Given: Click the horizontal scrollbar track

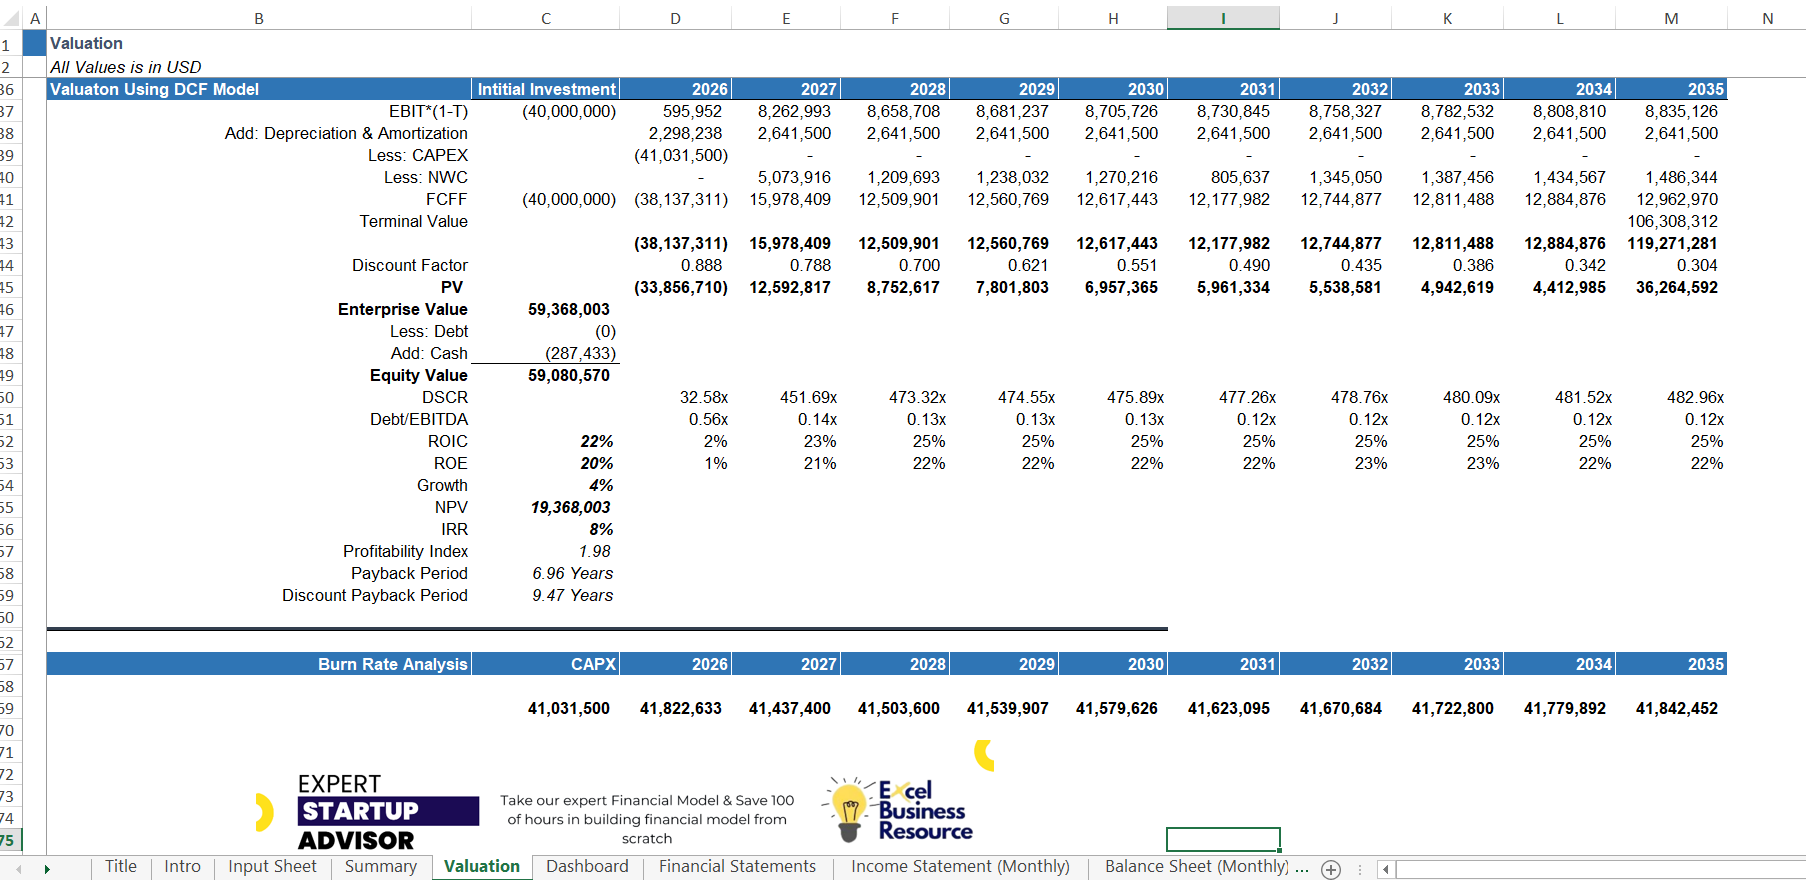Looking at the screenshot, I should pos(1600,869).
